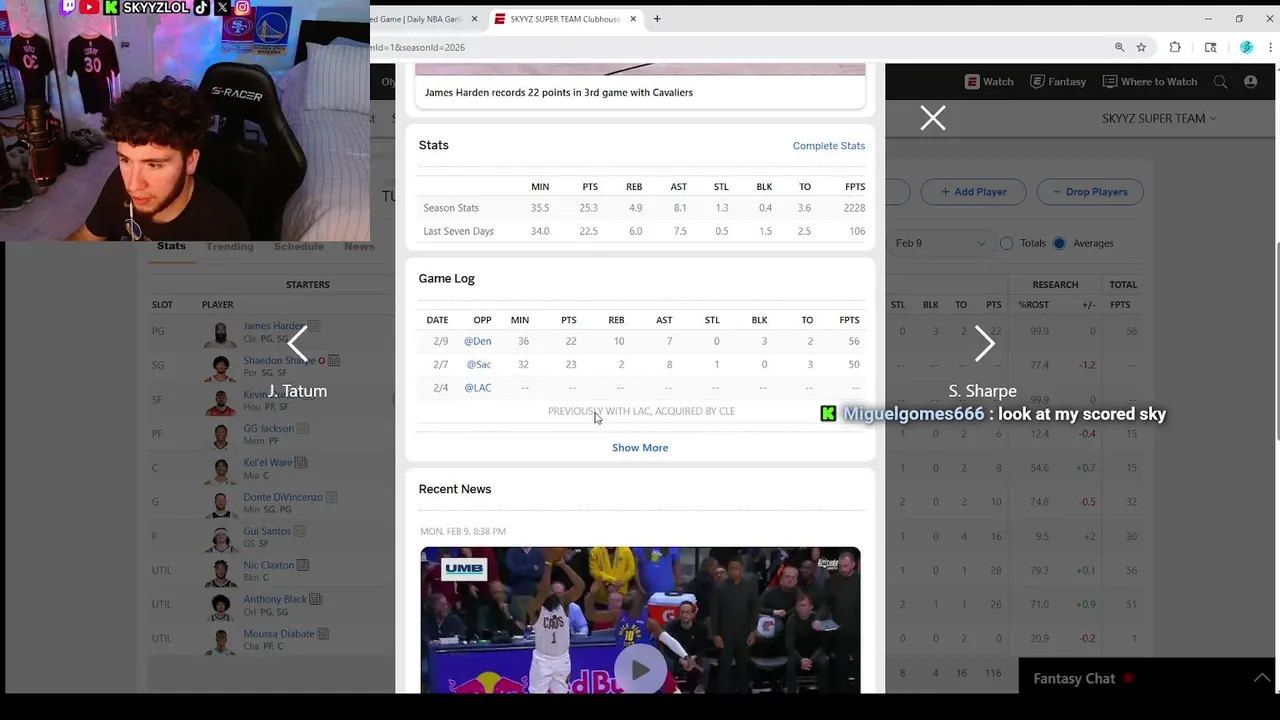Click the page vertical scrollbar
Screen dimensions: 1280x720
coord(1276,340)
